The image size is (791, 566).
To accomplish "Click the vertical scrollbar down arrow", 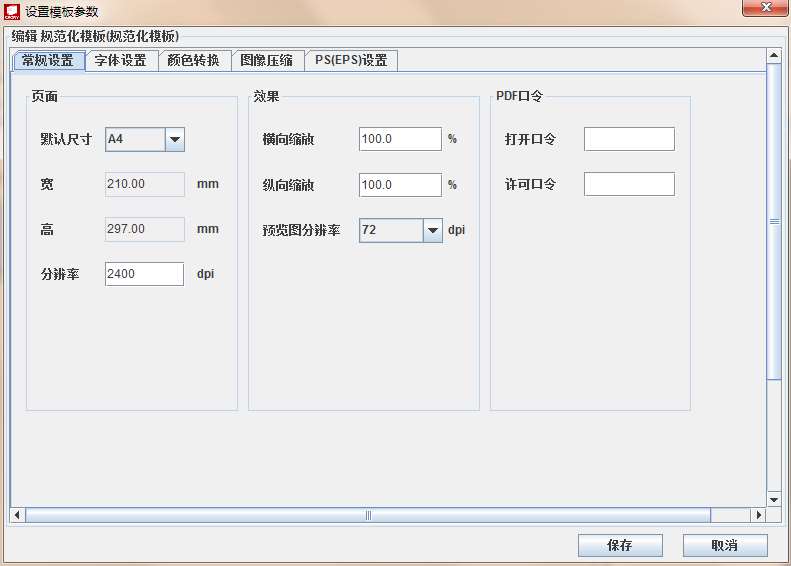I will (x=773, y=498).
